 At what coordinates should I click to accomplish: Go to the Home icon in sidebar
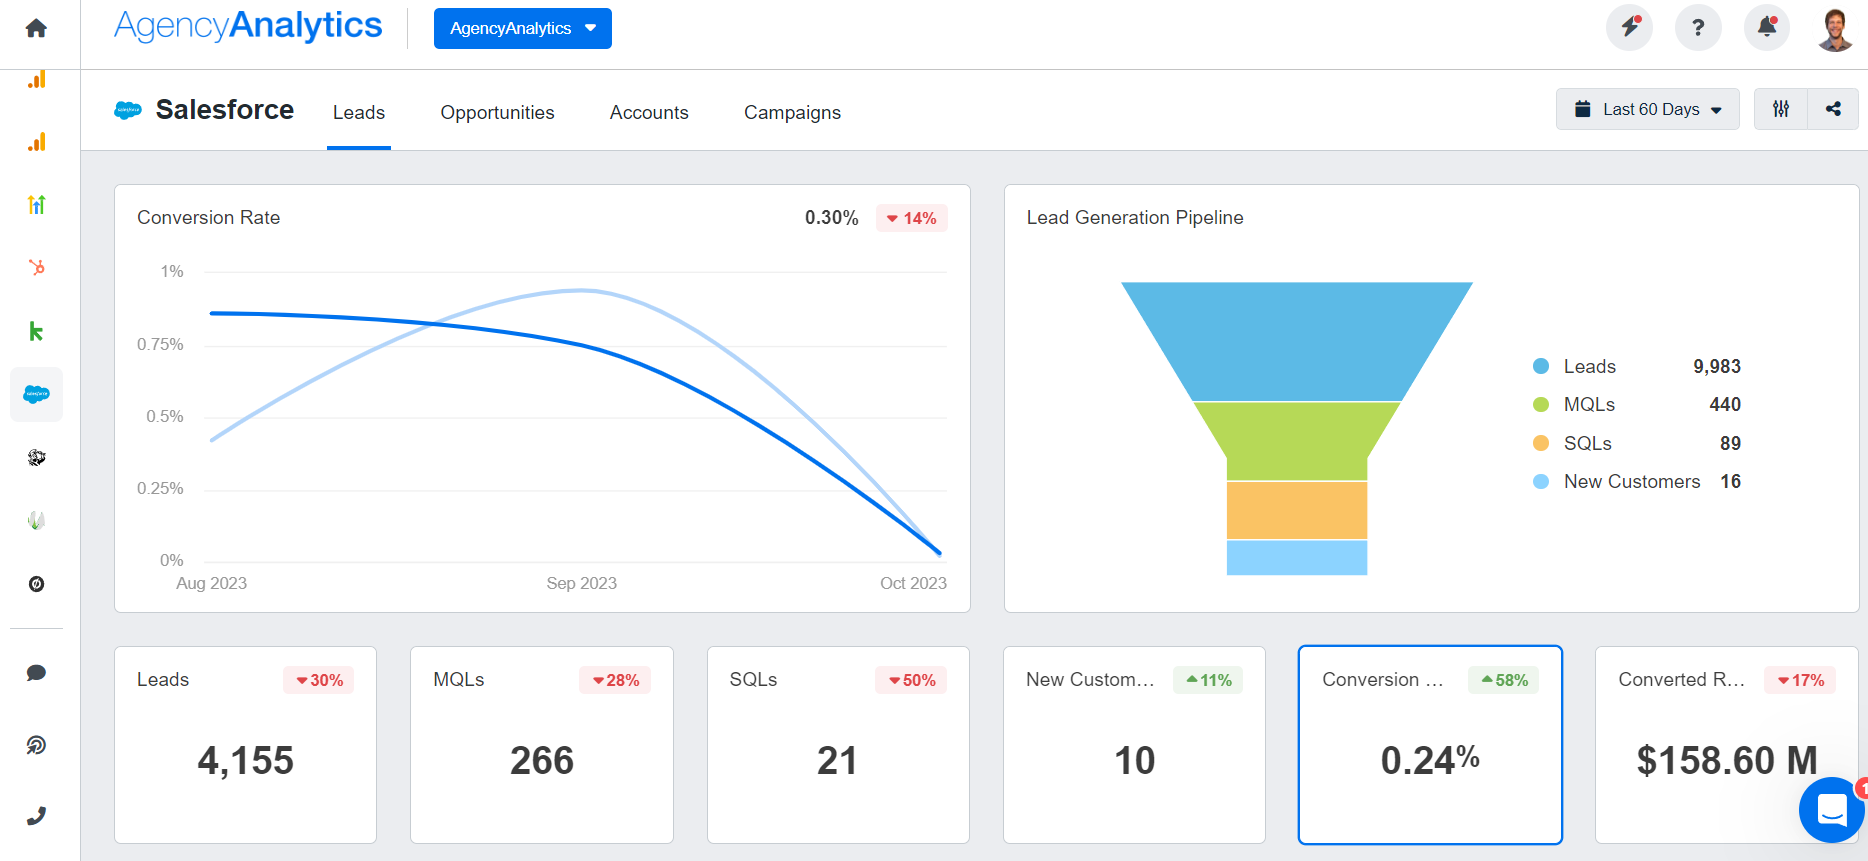36,28
